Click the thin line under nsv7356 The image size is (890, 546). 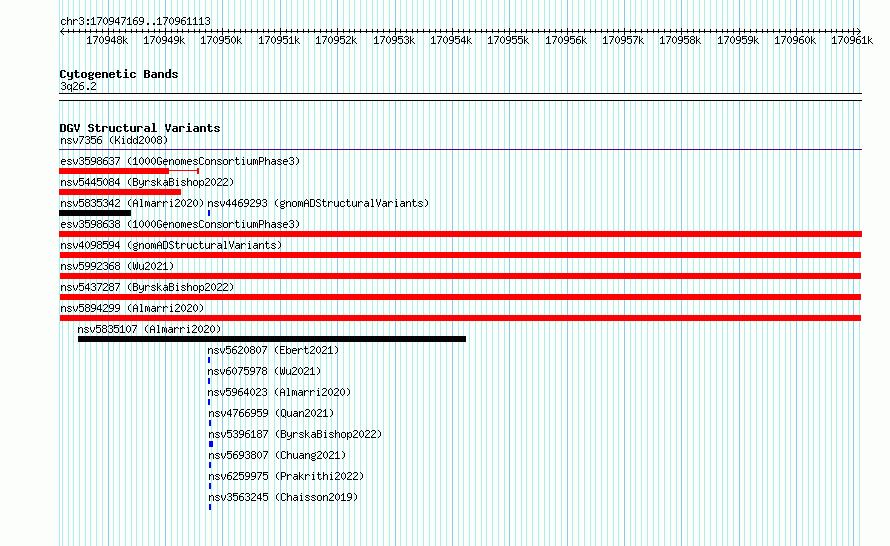click(460, 150)
